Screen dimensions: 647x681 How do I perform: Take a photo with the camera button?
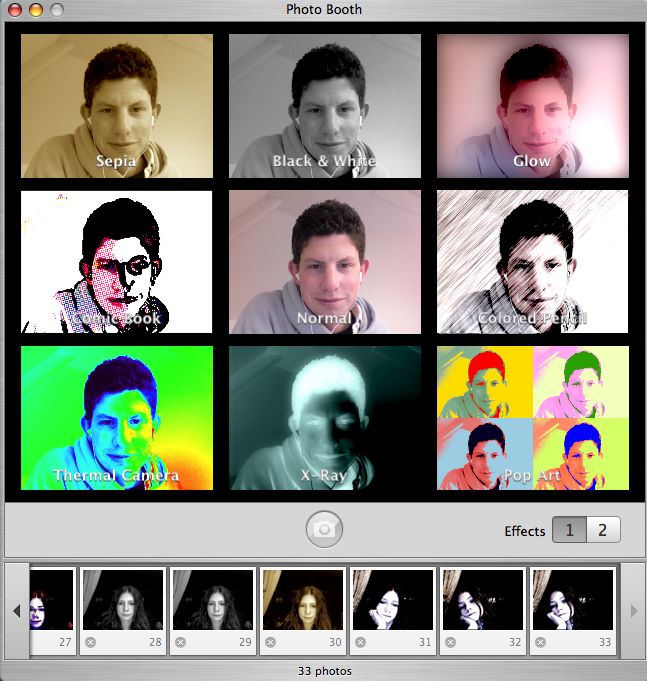pyautogui.click(x=324, y=529)
